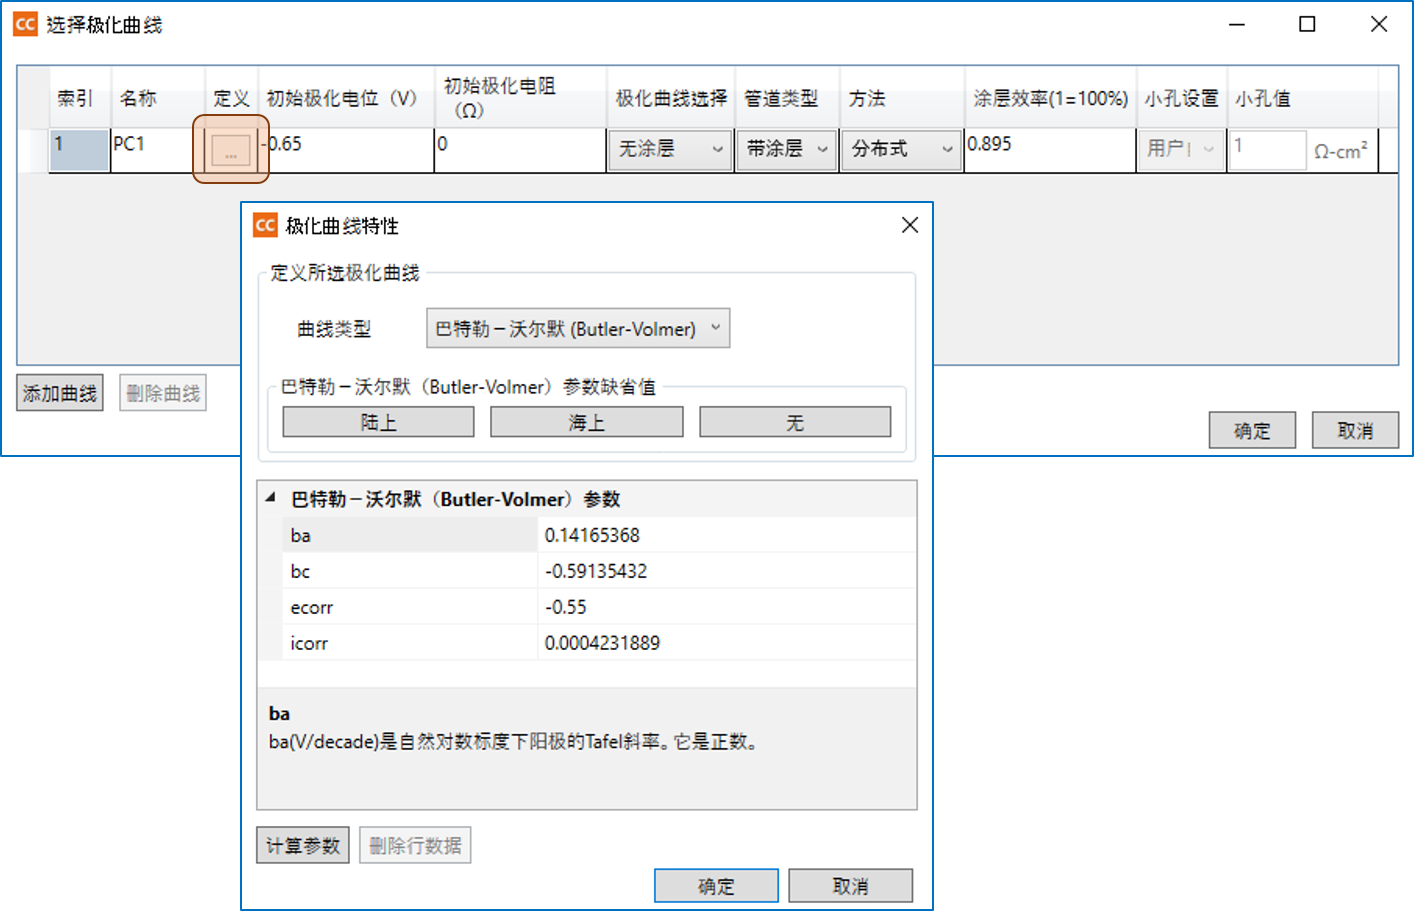1414x911 pixels.
Task: Click the 海上 default values button
Action: pos(587,422)
